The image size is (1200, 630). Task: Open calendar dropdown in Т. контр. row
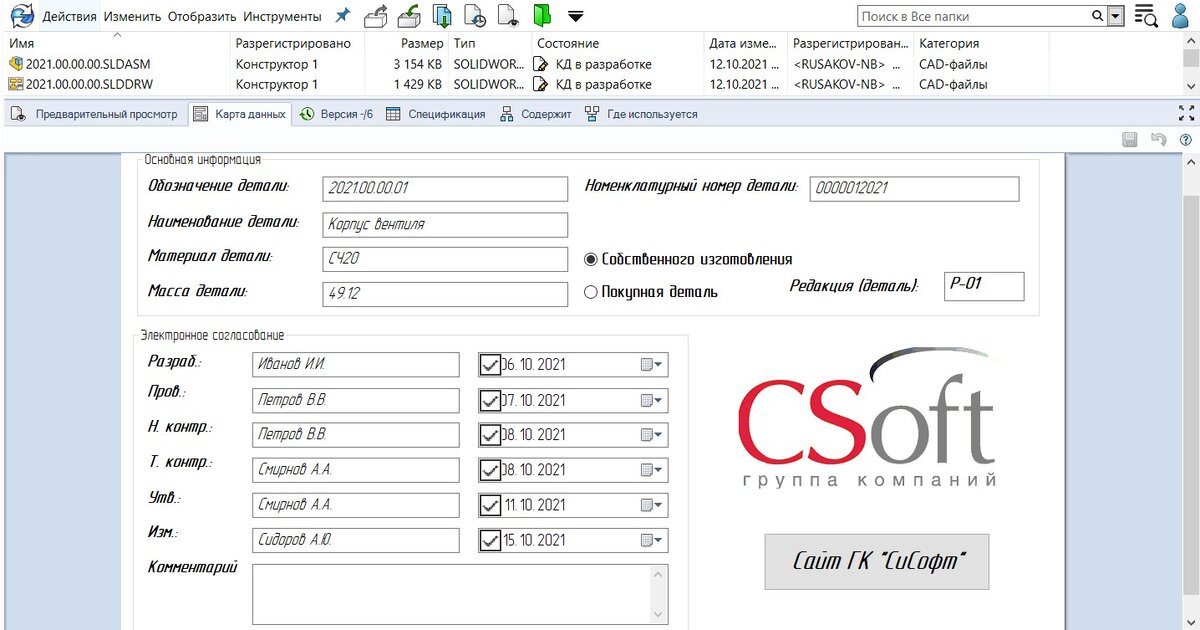(653, 470)
